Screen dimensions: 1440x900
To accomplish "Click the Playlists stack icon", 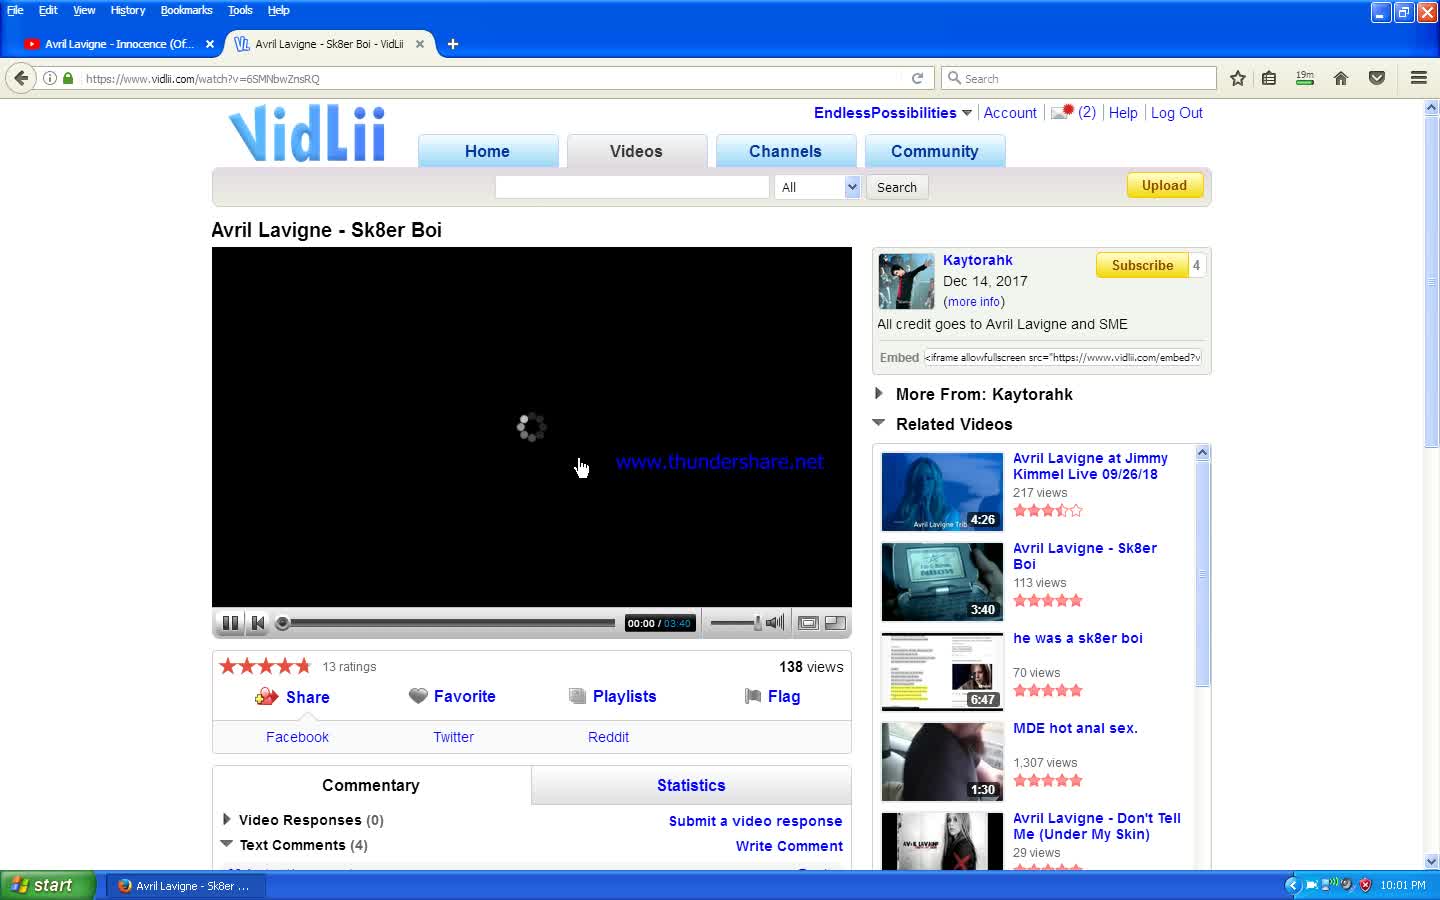I will coord(577,696).
